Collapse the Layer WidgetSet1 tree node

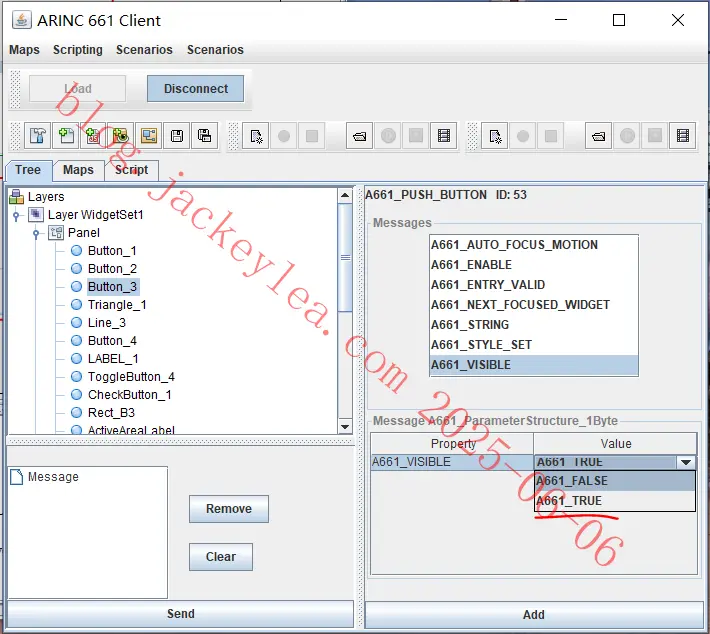coord(16,215)
